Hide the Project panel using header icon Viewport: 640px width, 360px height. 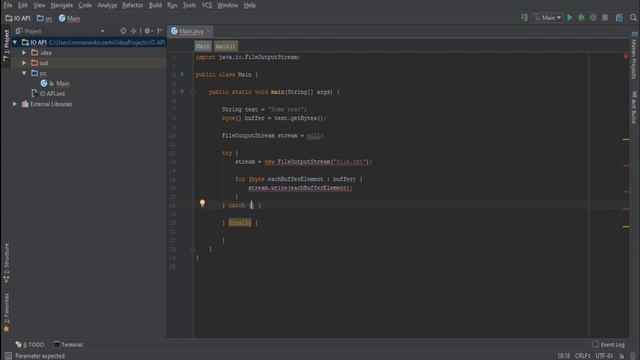(160, 31)
